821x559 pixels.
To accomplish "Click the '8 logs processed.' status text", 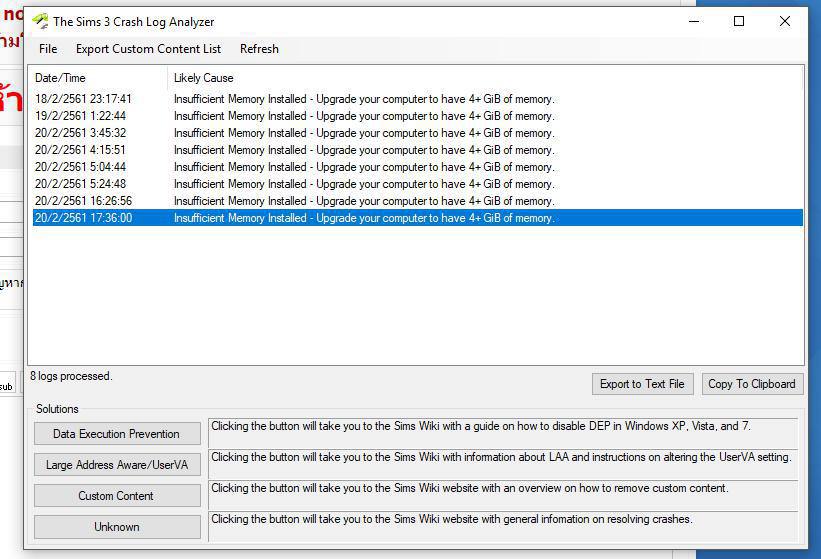I will 71,376.
